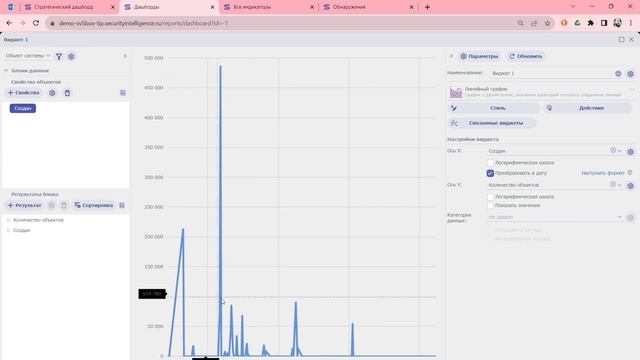This screenshot has height=360, width=640.
Task: Click the browser address bar URL
Action: (143, 23)
